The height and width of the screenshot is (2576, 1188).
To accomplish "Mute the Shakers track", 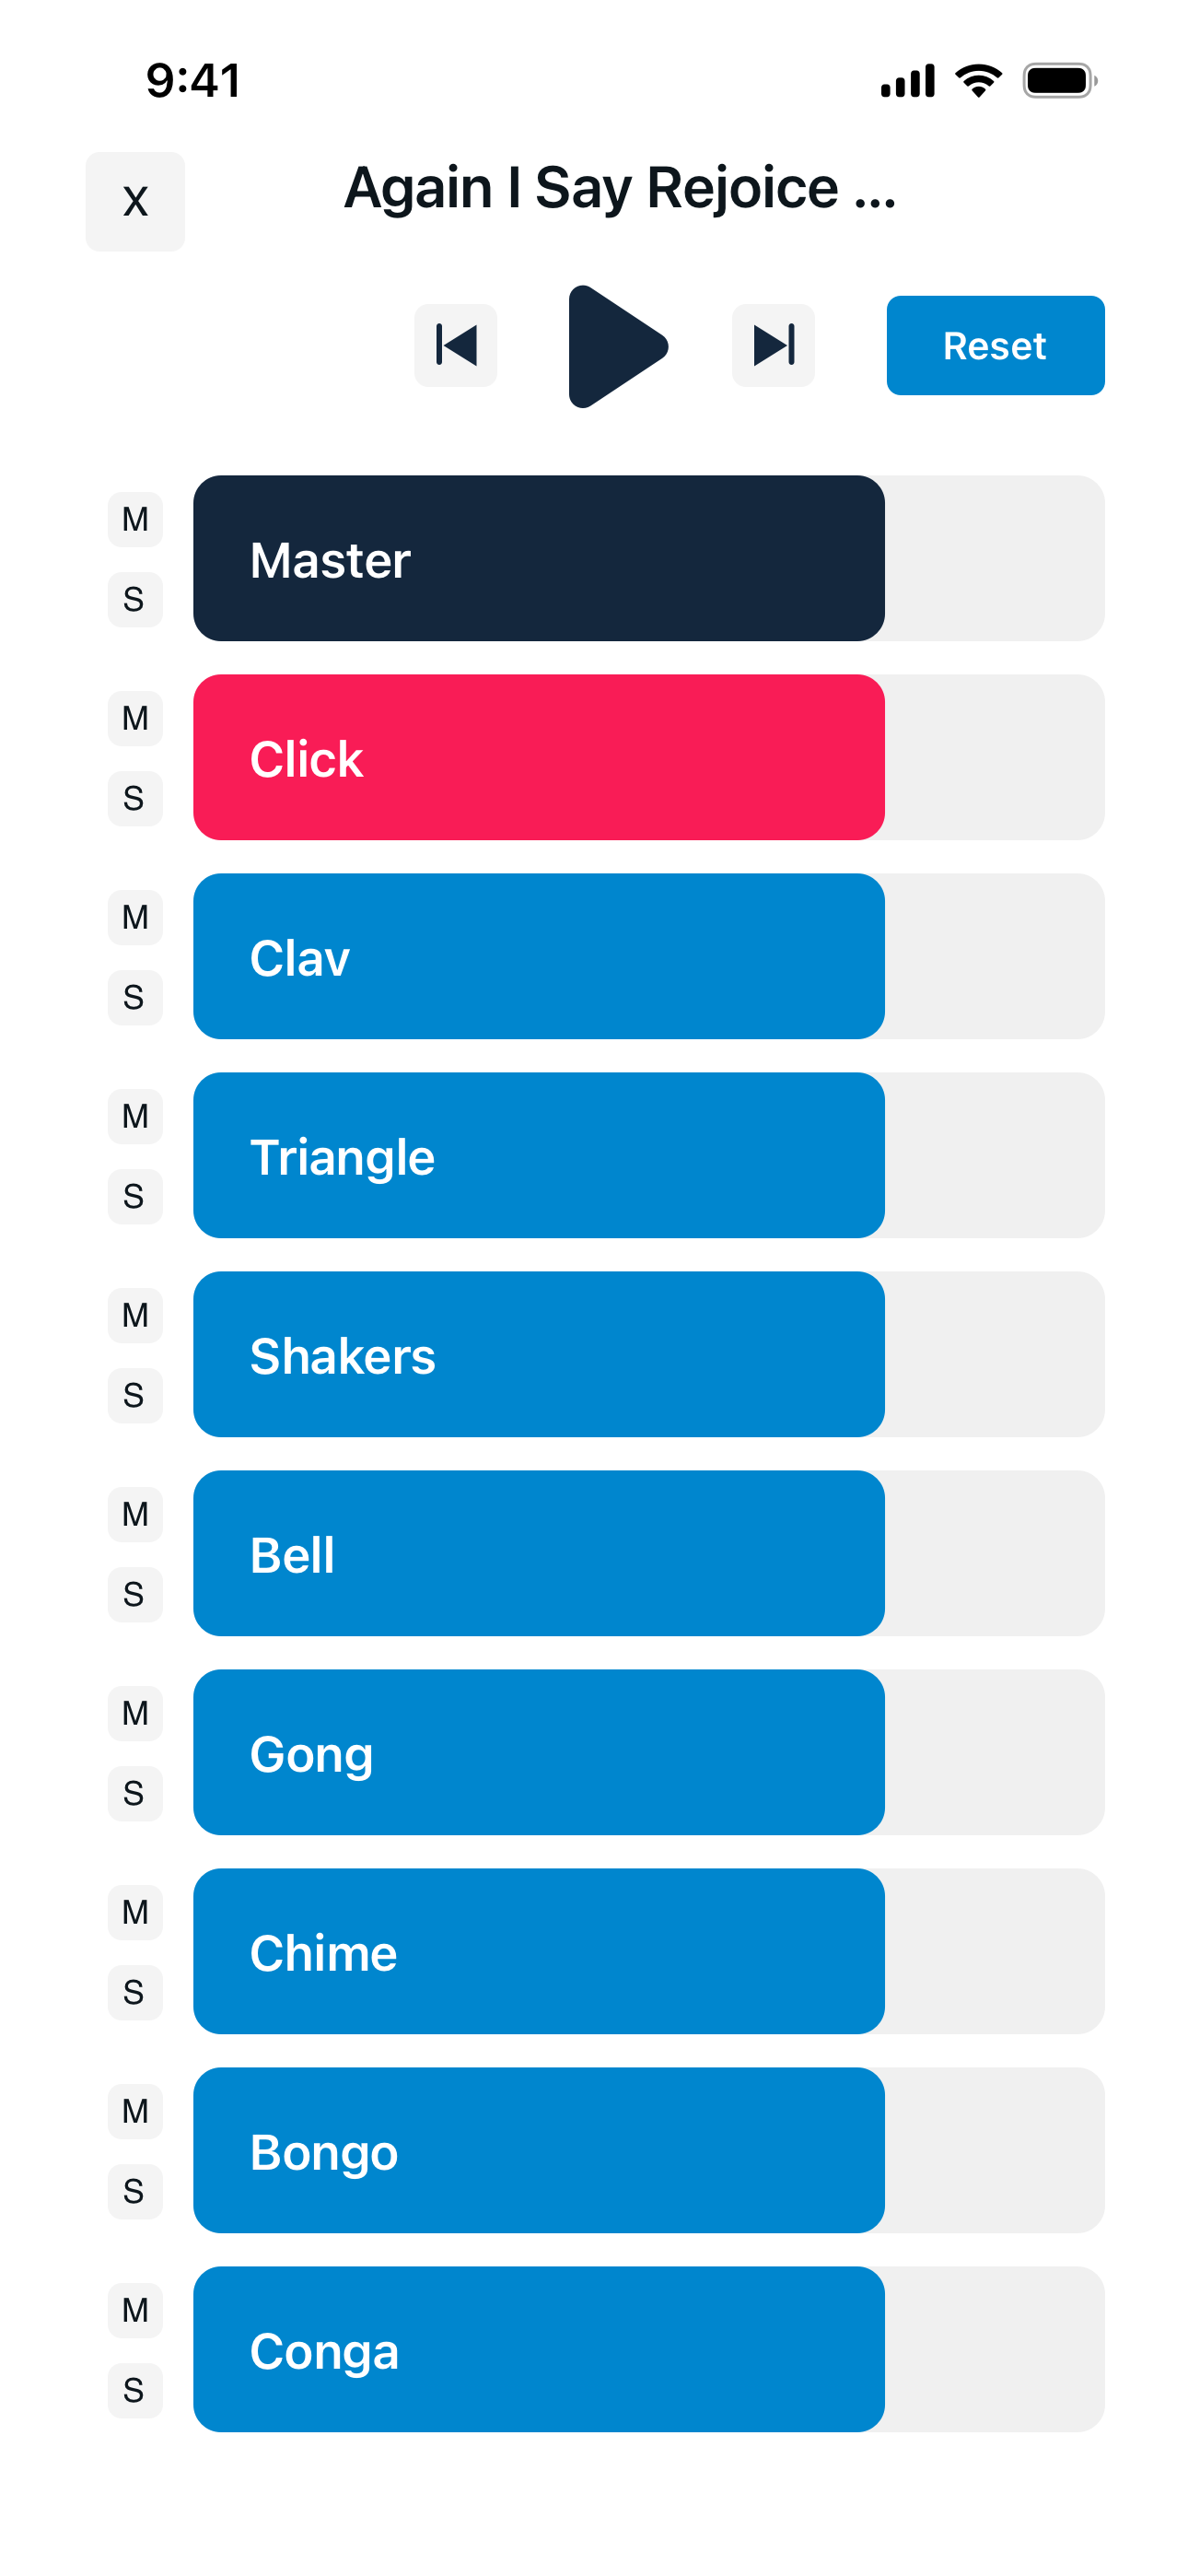I will click(135, 1315).
